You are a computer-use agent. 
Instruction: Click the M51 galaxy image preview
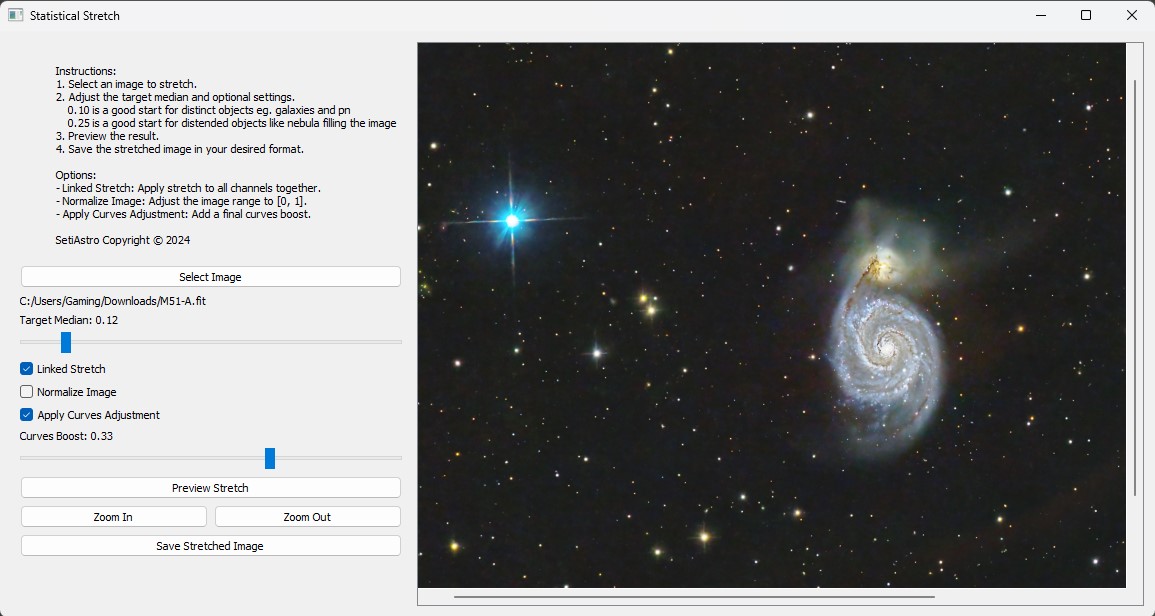771,315
